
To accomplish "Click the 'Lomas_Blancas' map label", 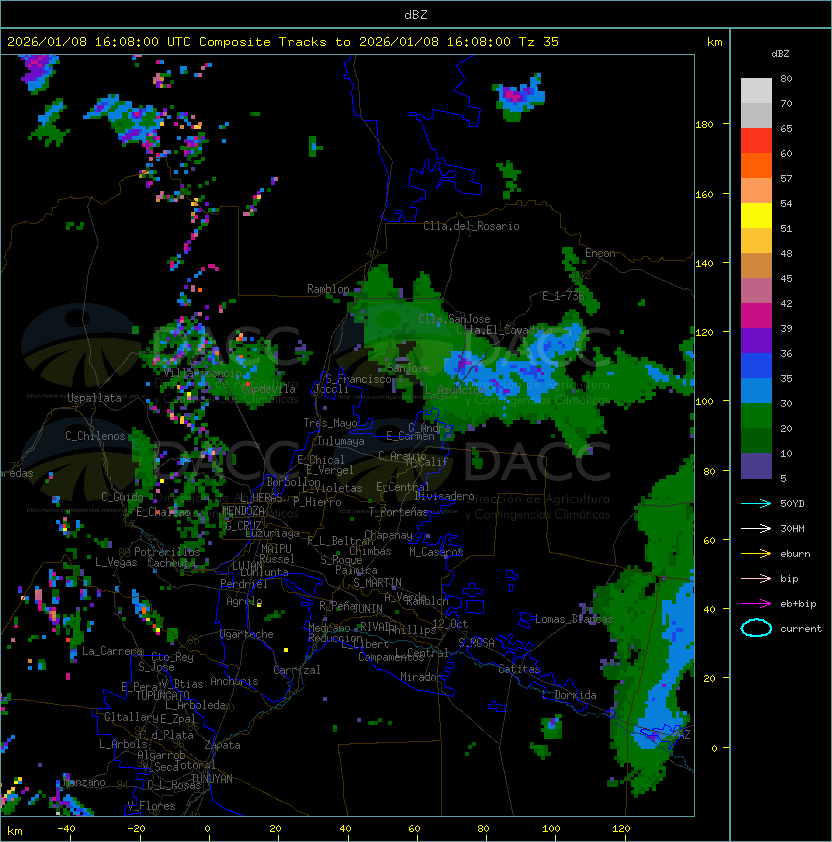I will (574, 619).
